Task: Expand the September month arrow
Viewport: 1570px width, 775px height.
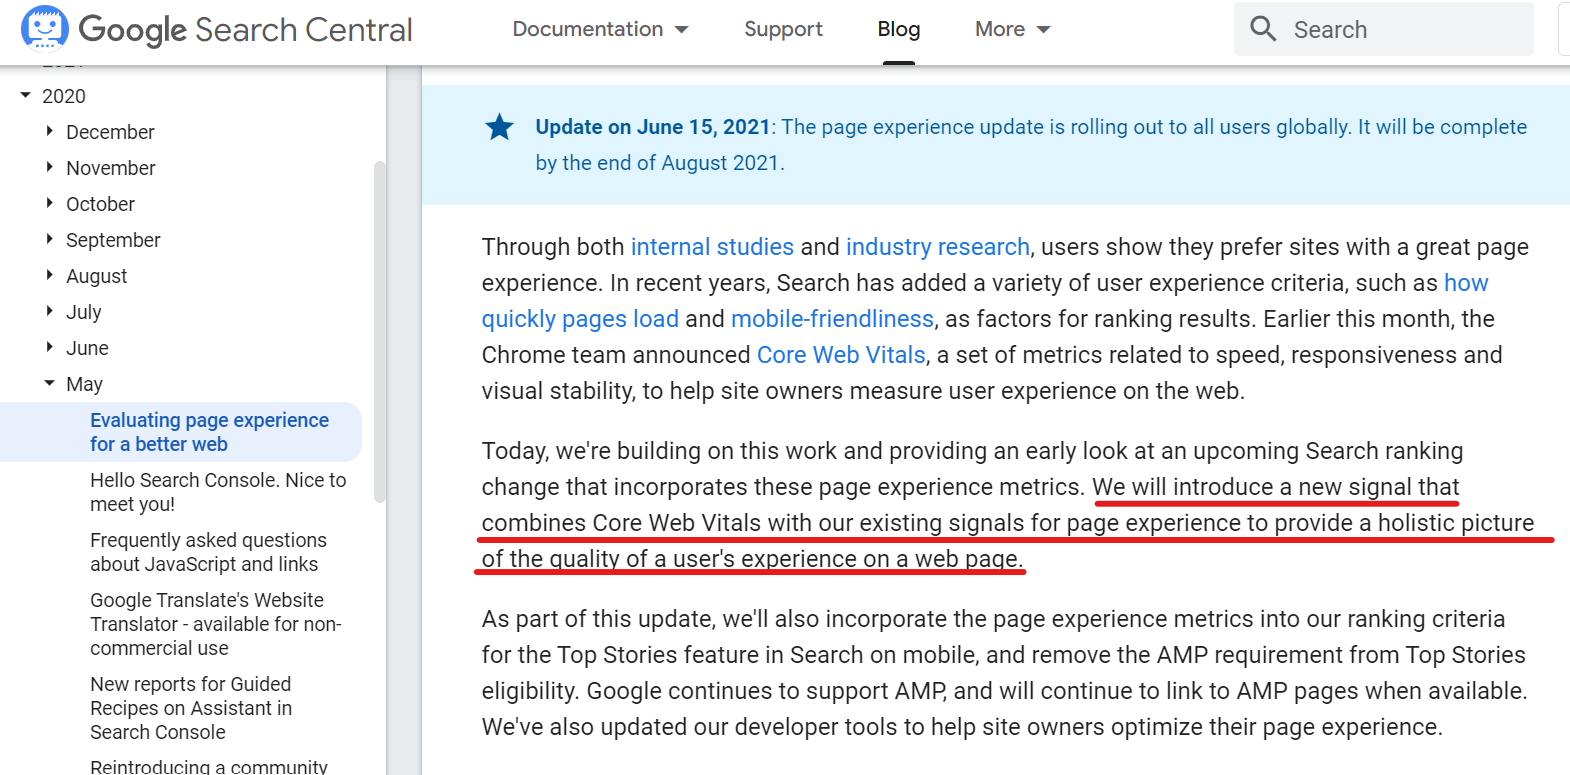Action: point(50,239)
